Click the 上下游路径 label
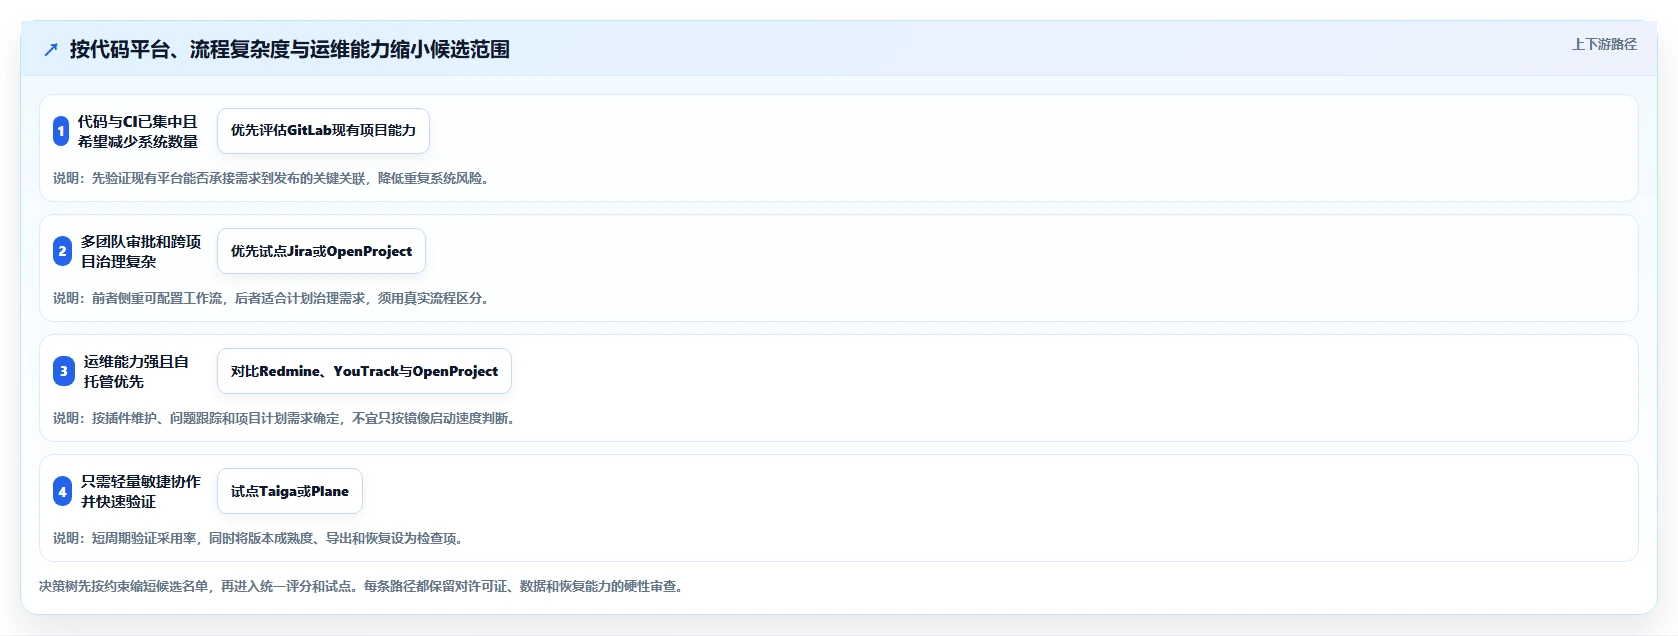1678x636 pixels. (1604, 44)
